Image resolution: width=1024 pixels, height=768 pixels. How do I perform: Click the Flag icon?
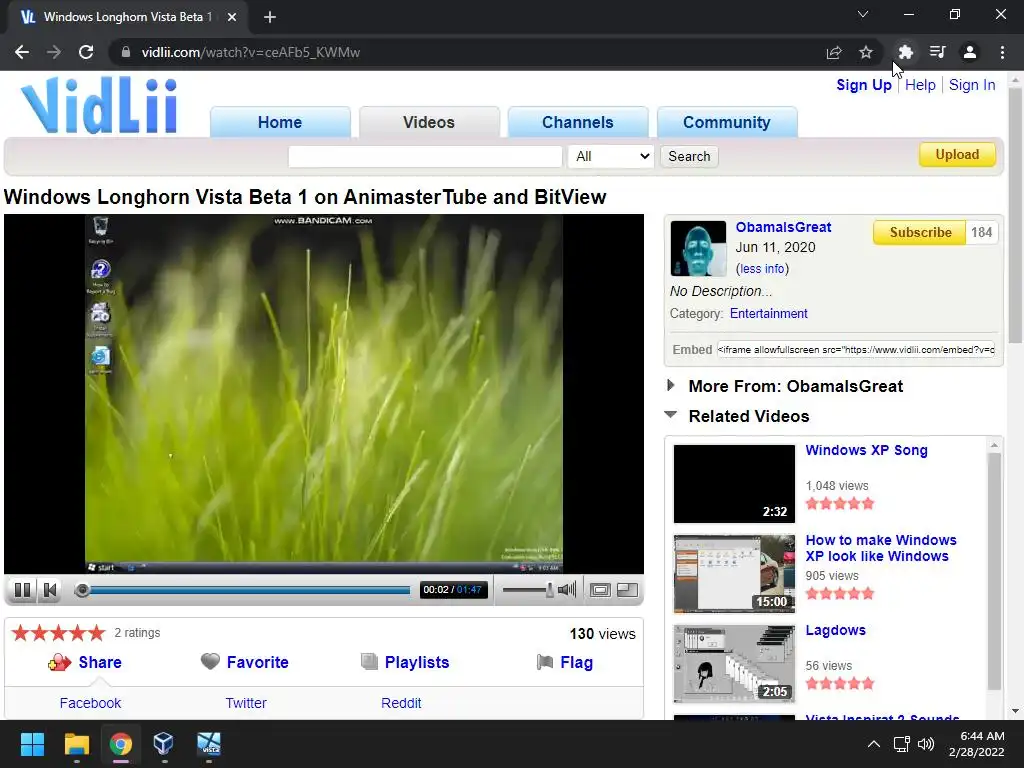[x=545, y=662]
